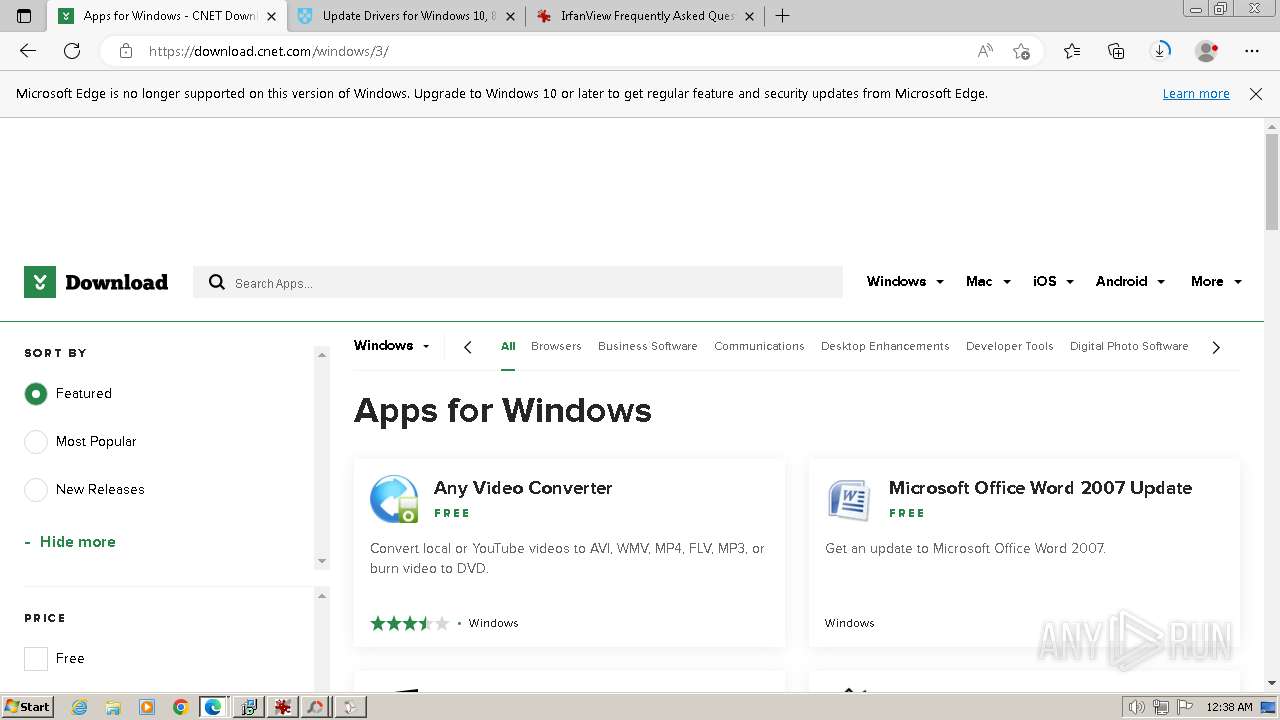Click the CNET Download logo
The height and width of the screenshot is (720, 1280).
[x=96, y=282]
